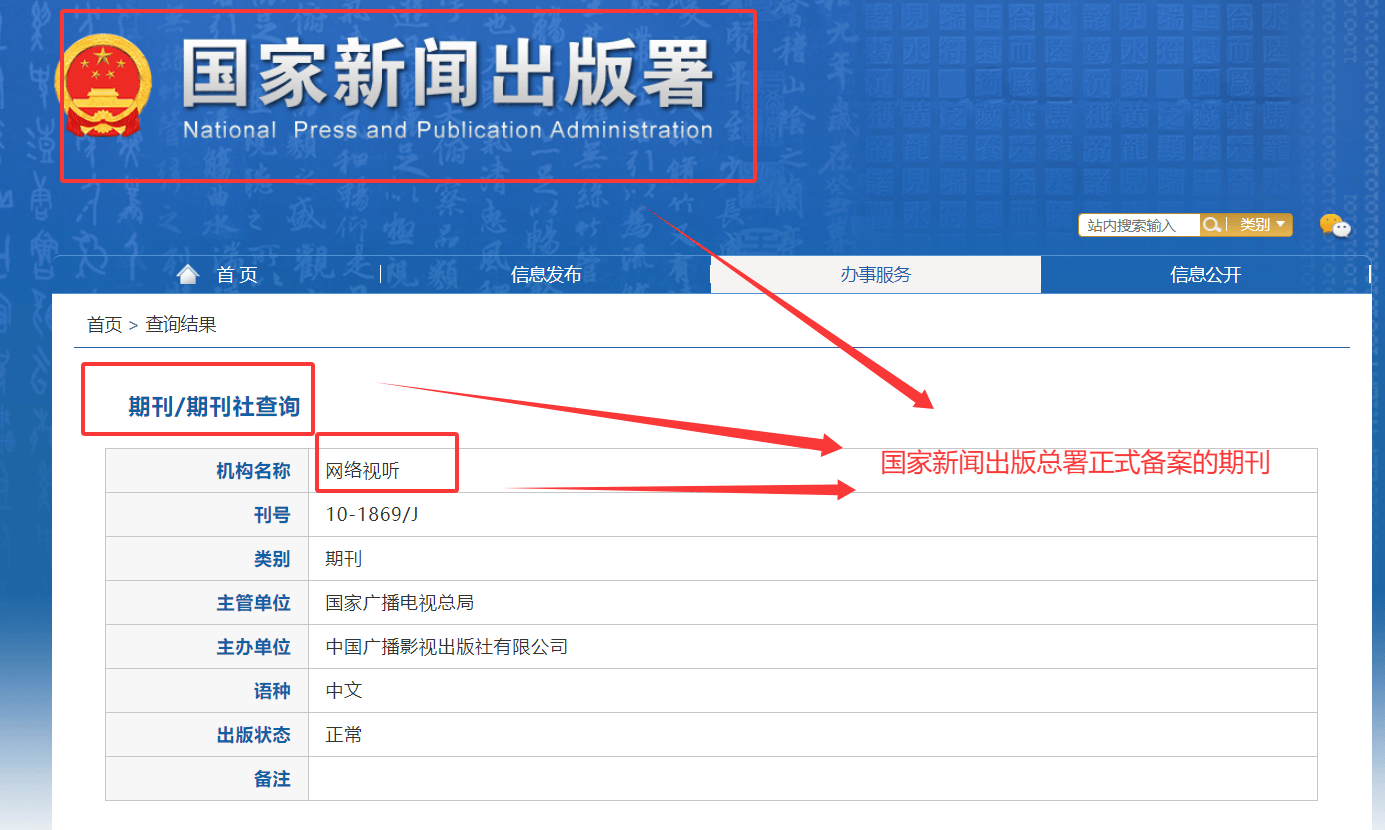
Task: Click the 刊号 row label
Action: coord(272,515)
